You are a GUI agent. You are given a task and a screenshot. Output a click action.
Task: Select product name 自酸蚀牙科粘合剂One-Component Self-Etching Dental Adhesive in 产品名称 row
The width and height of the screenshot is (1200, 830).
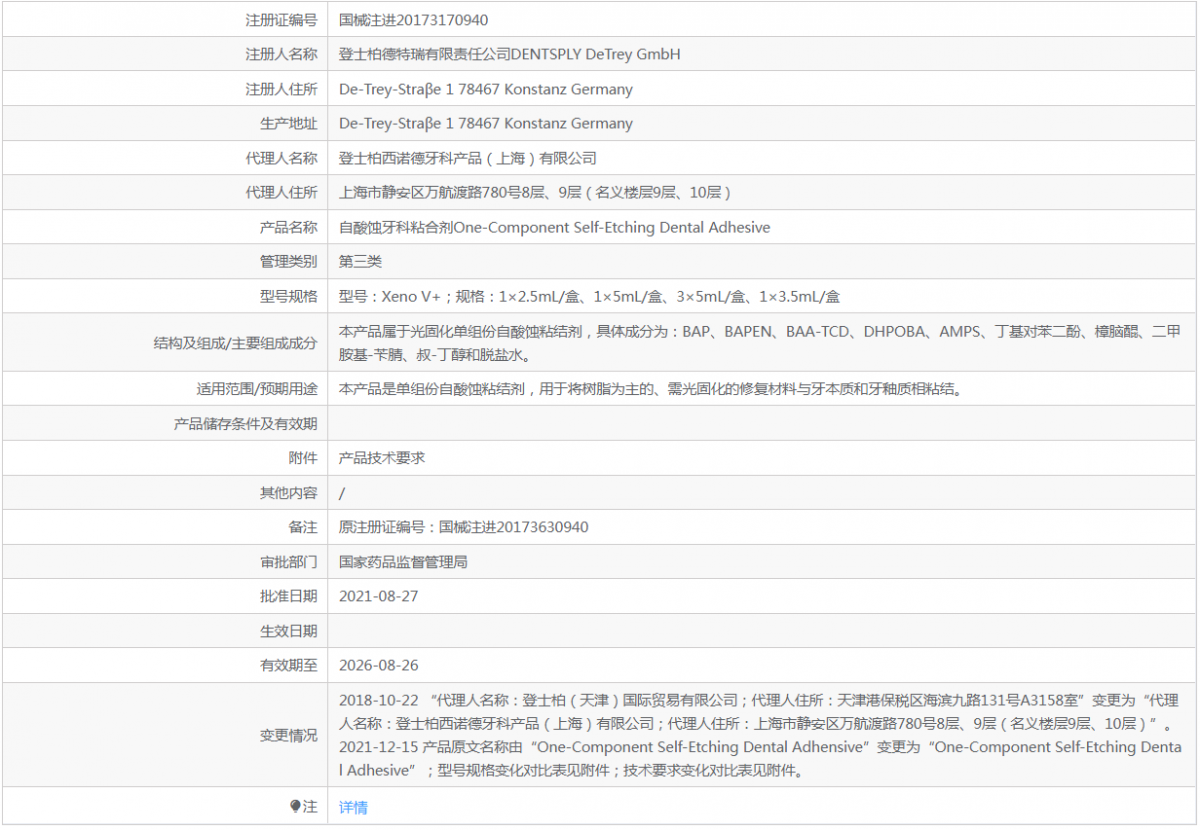(555, 227)
